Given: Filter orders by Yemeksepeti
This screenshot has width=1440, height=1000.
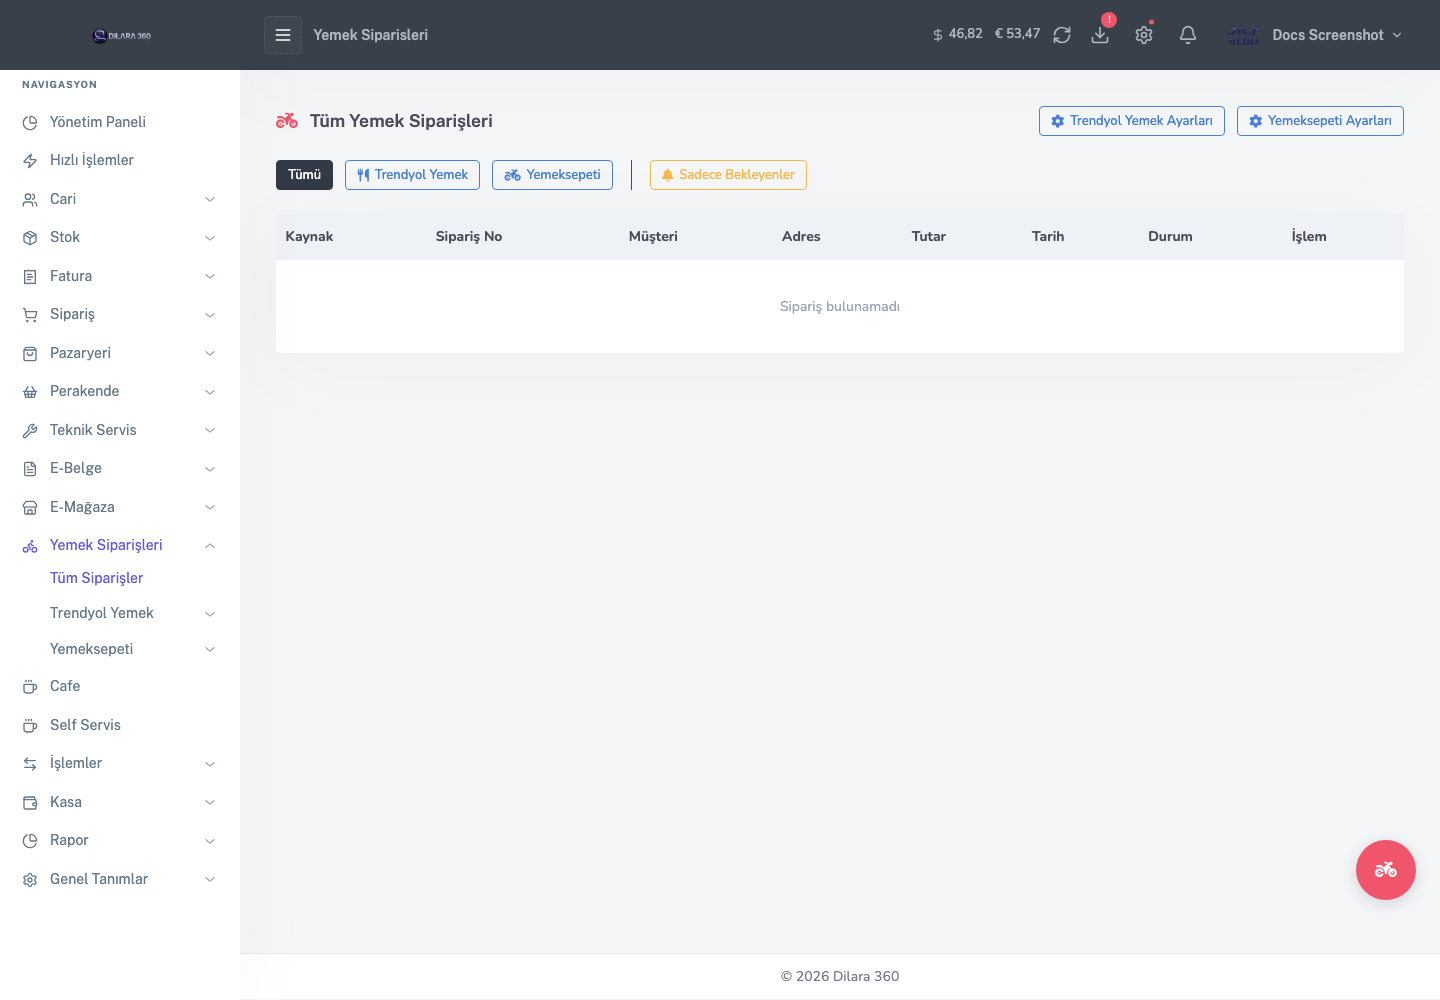Looking at the screenshot, I should click(552, 175).
